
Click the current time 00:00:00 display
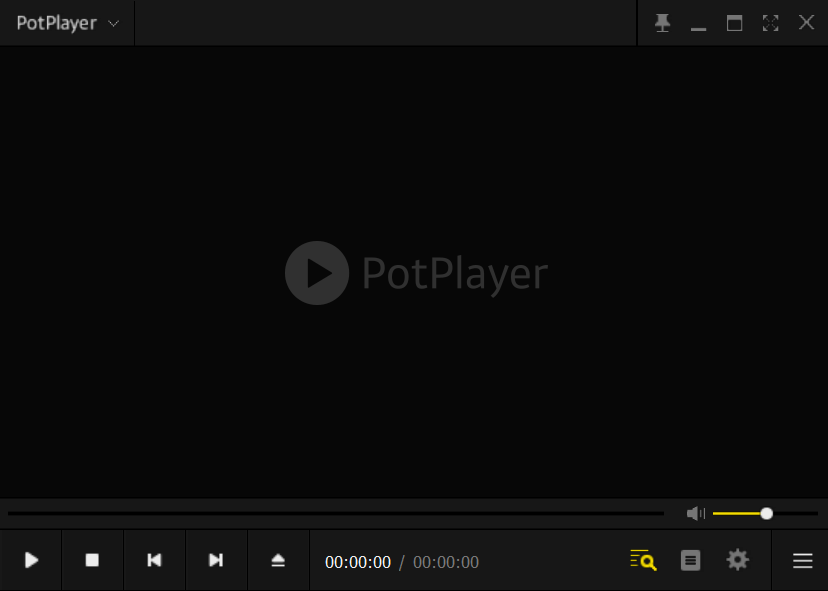358,562
